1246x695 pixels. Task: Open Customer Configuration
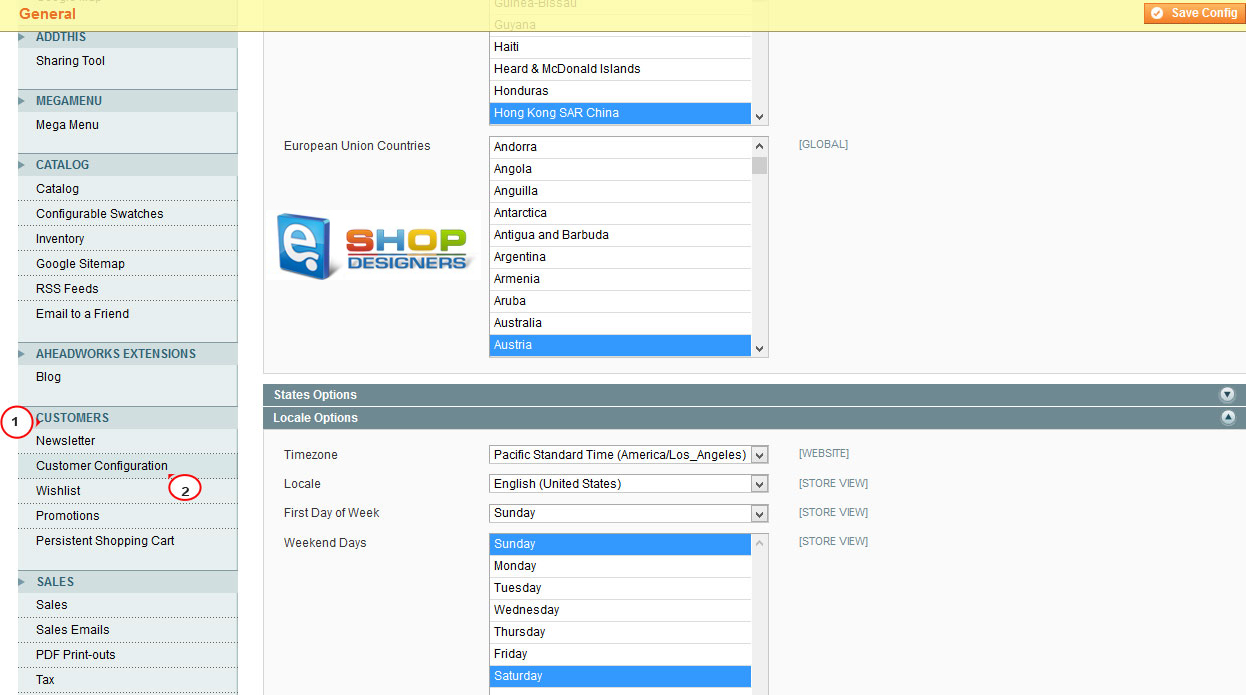coord(101,466)
